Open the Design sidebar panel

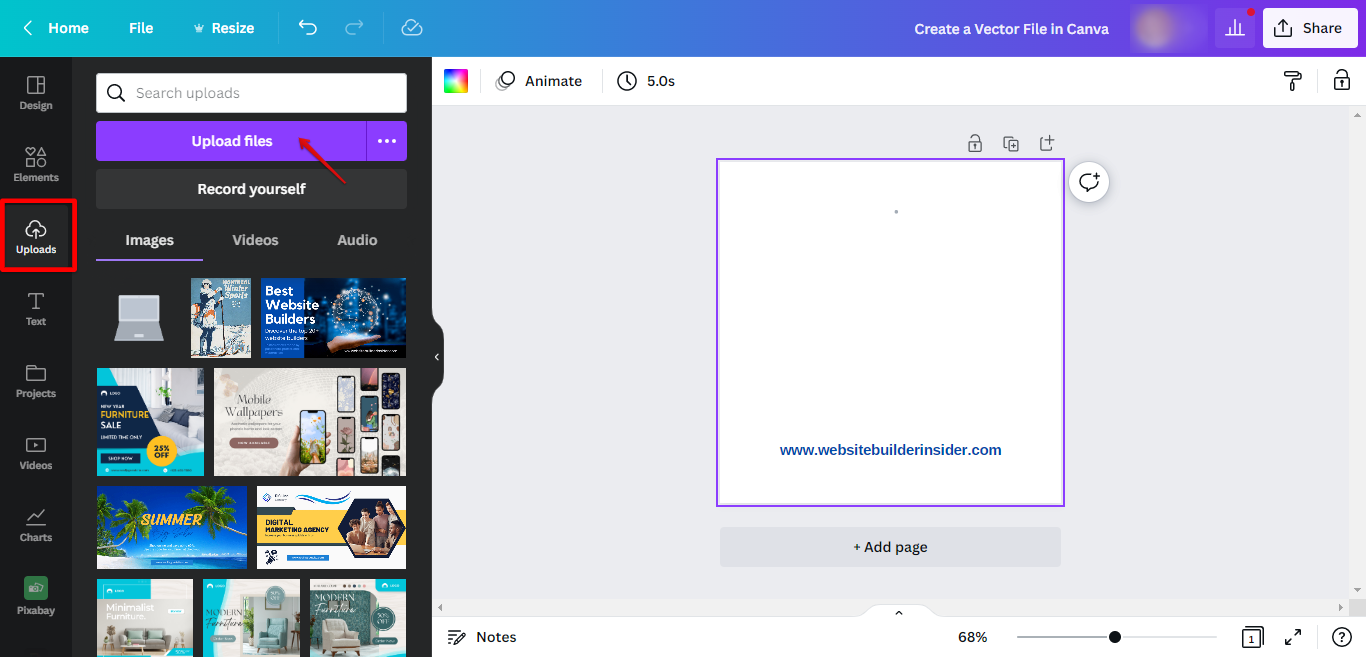36,93
